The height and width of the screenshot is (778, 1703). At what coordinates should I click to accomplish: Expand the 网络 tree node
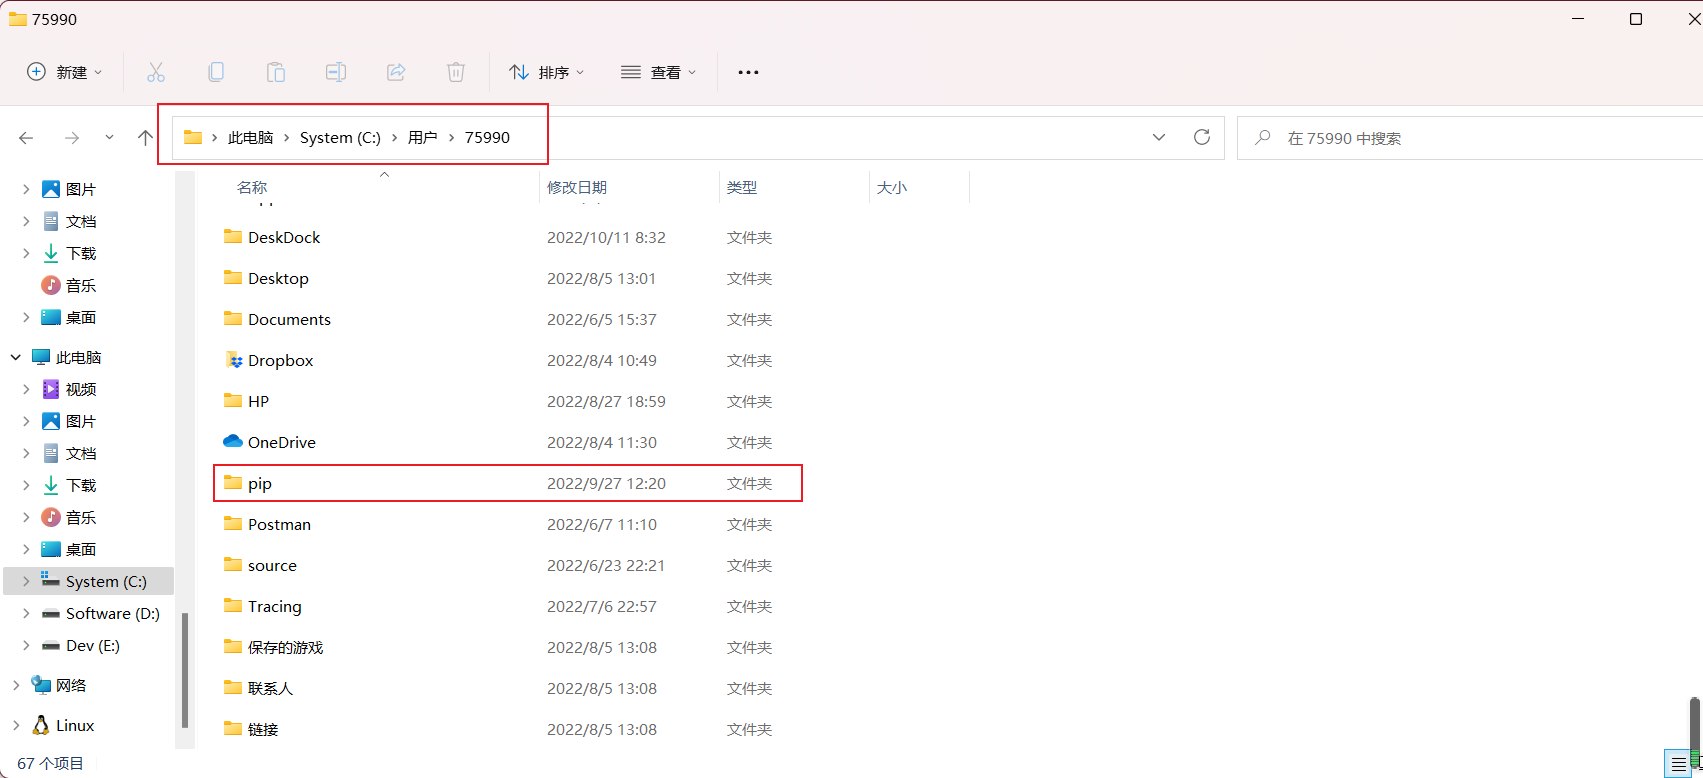(x=16, y=685)
